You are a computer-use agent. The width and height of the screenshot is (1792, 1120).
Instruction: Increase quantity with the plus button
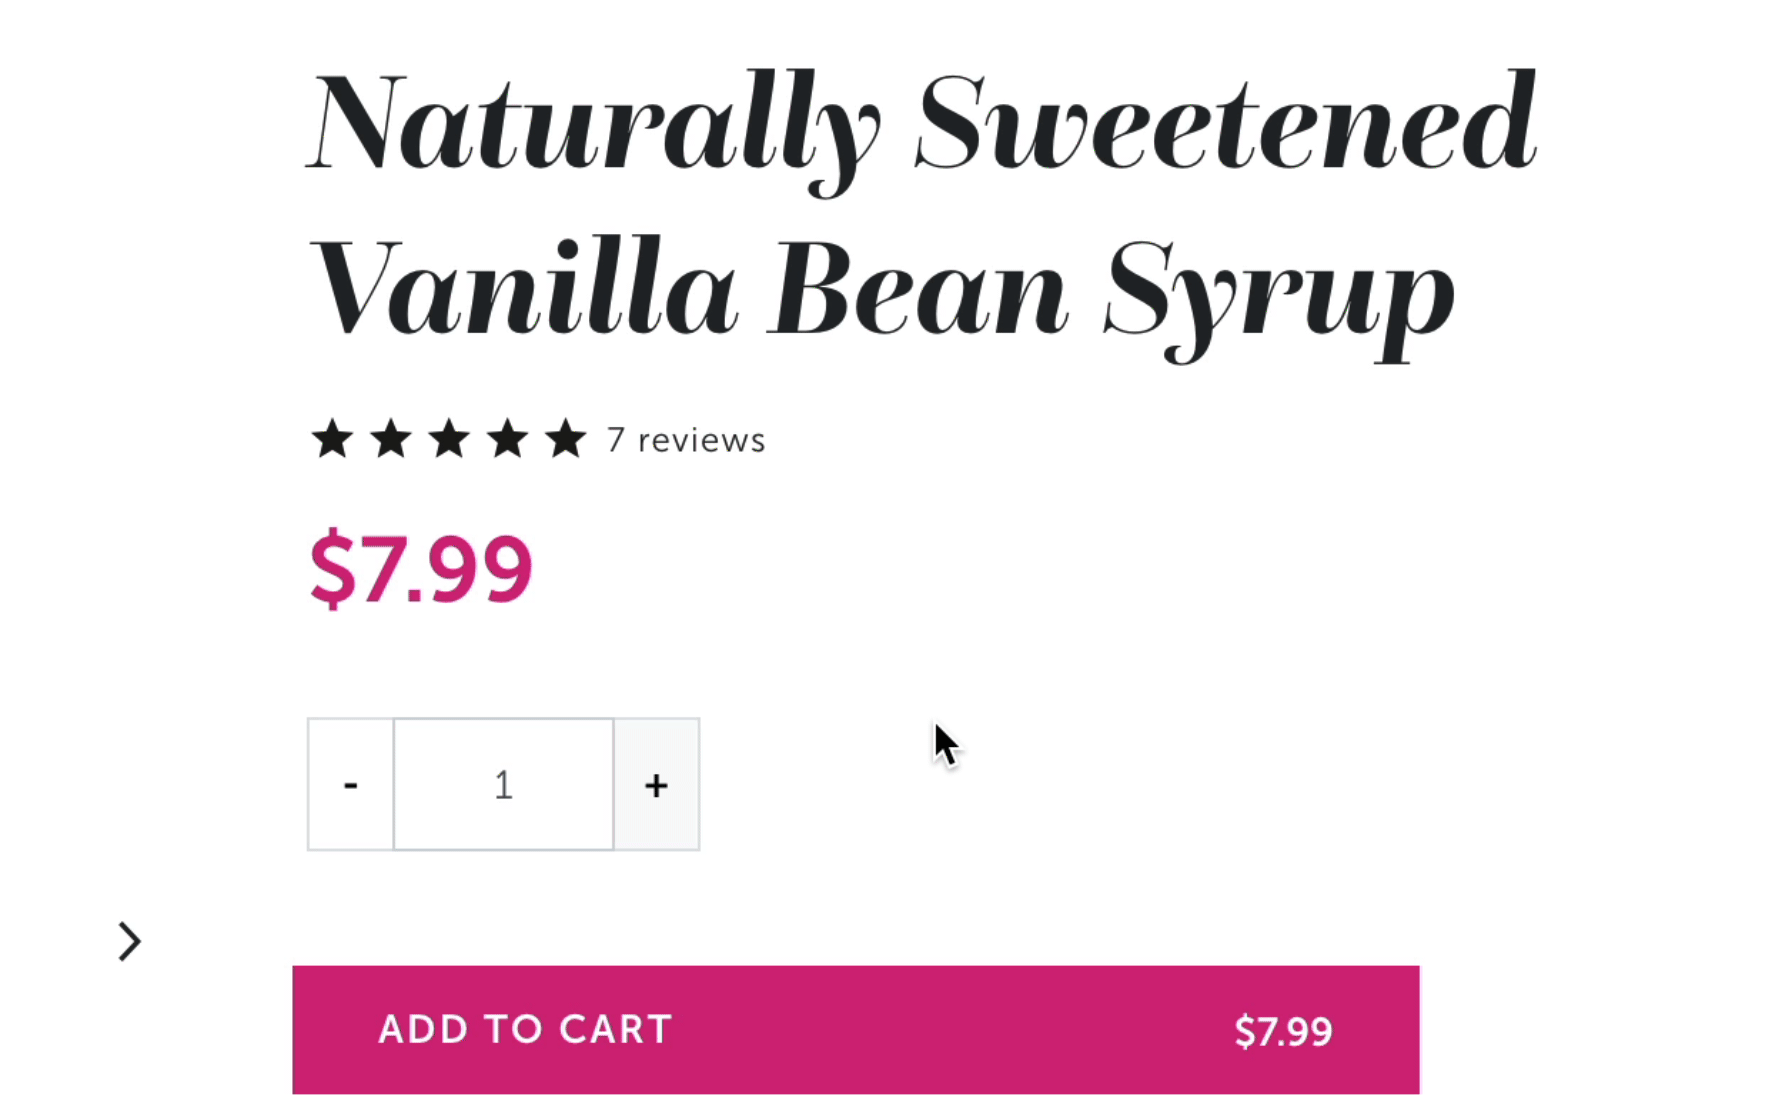[x=656, y=785]
